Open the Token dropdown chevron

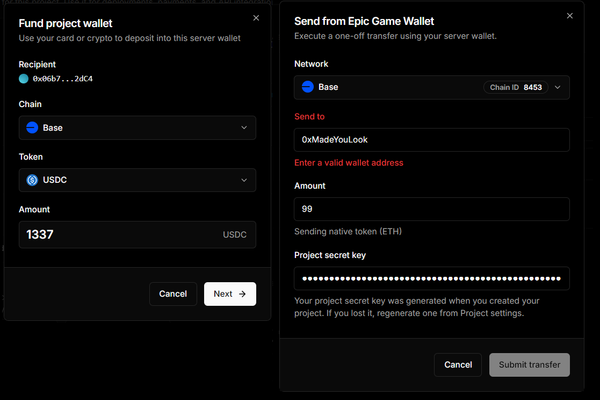click(244, 180)
